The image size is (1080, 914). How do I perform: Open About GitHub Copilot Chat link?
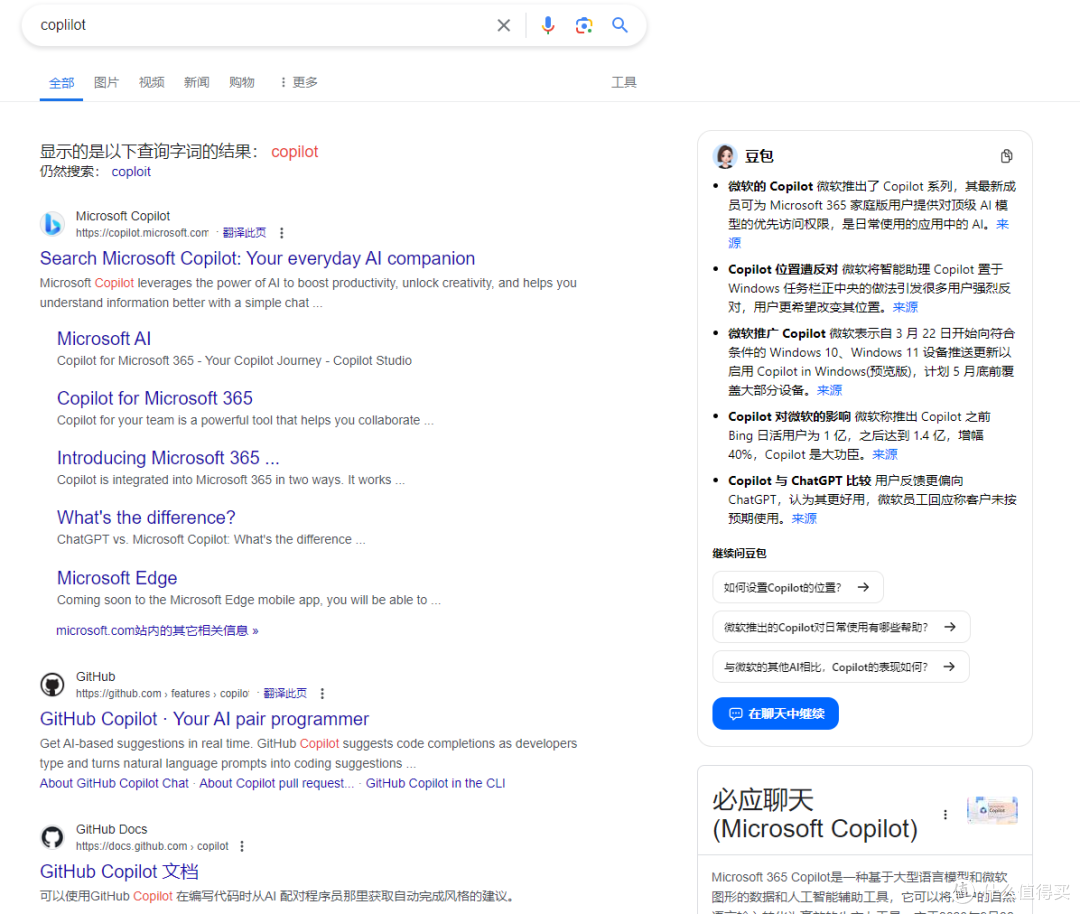click(114, 783)
